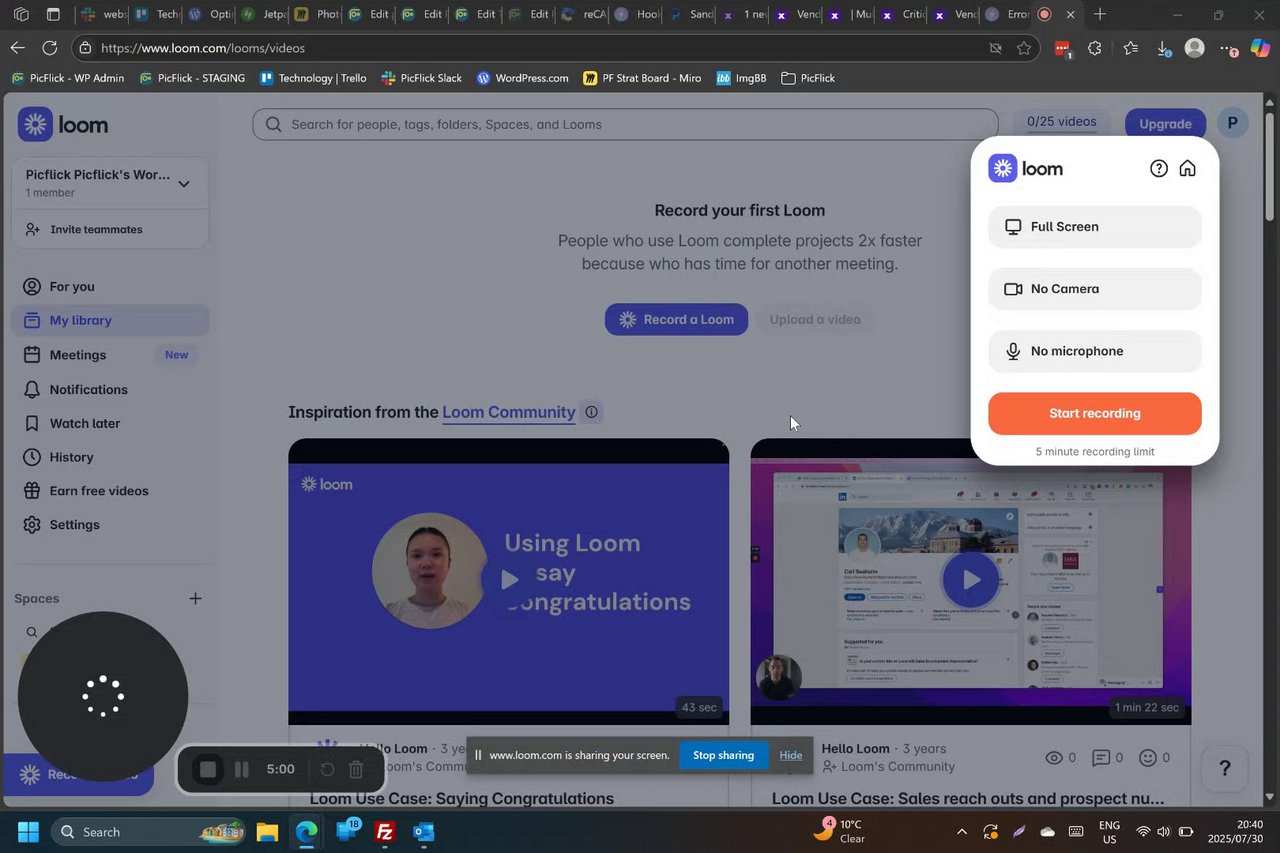
Task: Expand the Picflick workspace switcher
Action: click(x=110, y=183)
